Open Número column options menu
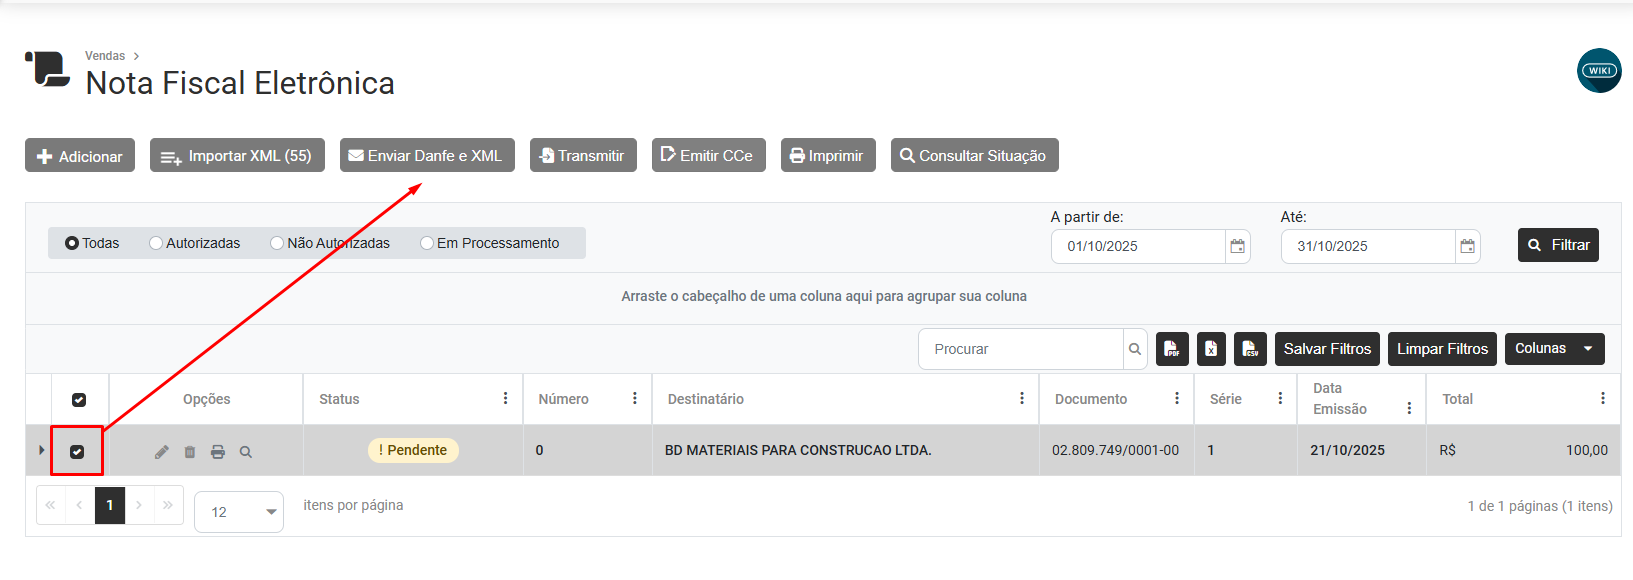This screenshot has height=580, width=1633. coord(635,398)
